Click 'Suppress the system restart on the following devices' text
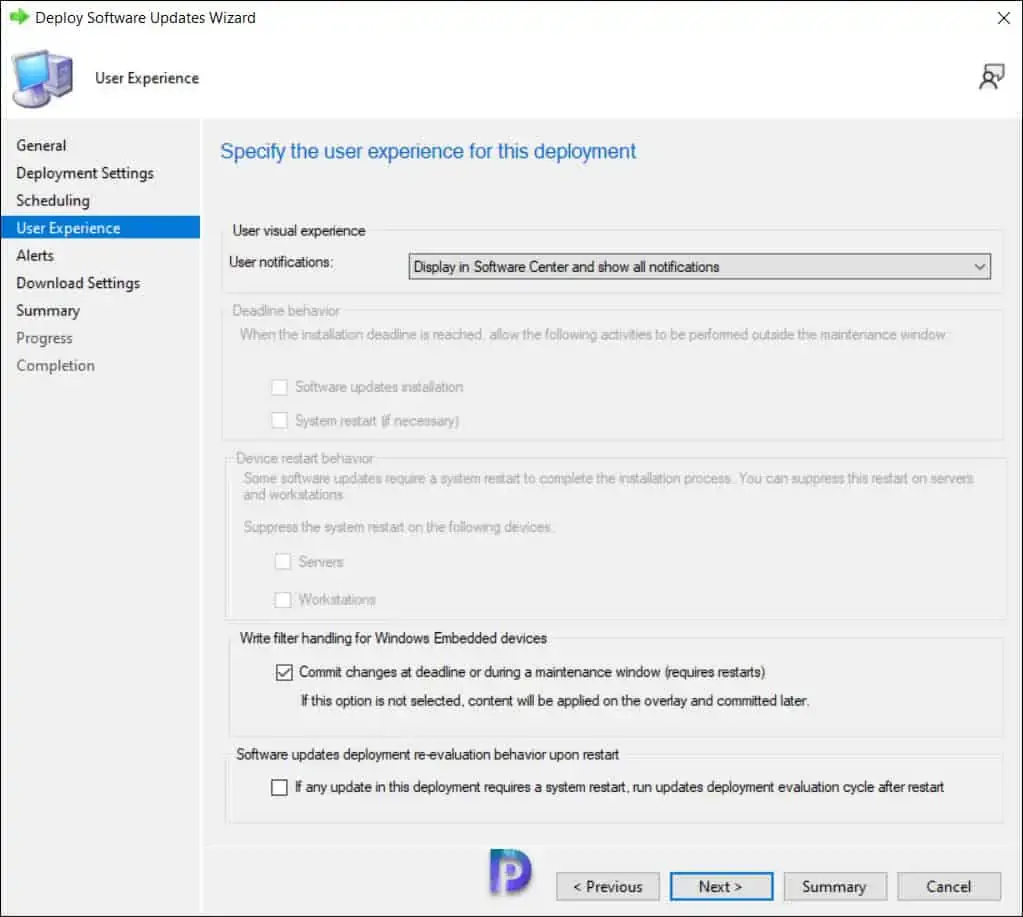The height and width of the screenshot is (917, 1023). [397, 527]
